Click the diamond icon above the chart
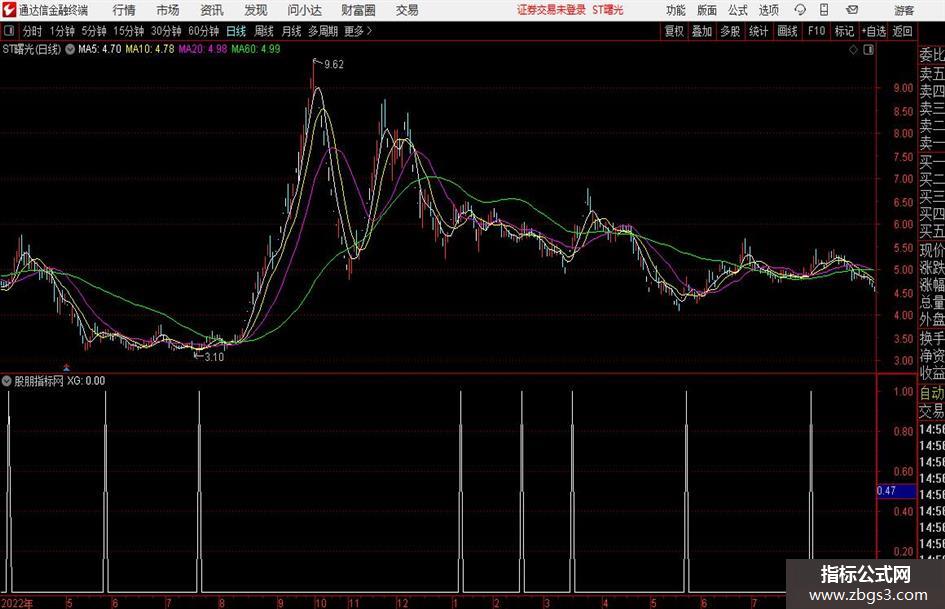The image size is (945, 609). [x=853, y=50]
